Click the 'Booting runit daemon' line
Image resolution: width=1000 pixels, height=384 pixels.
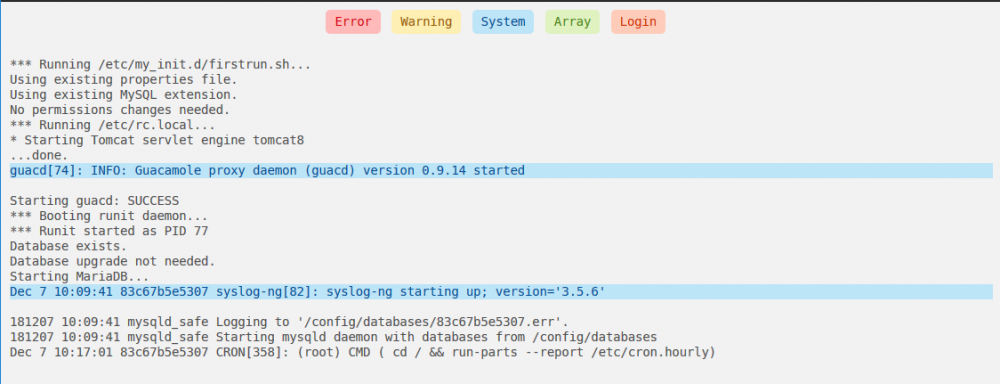click(108, 216)
